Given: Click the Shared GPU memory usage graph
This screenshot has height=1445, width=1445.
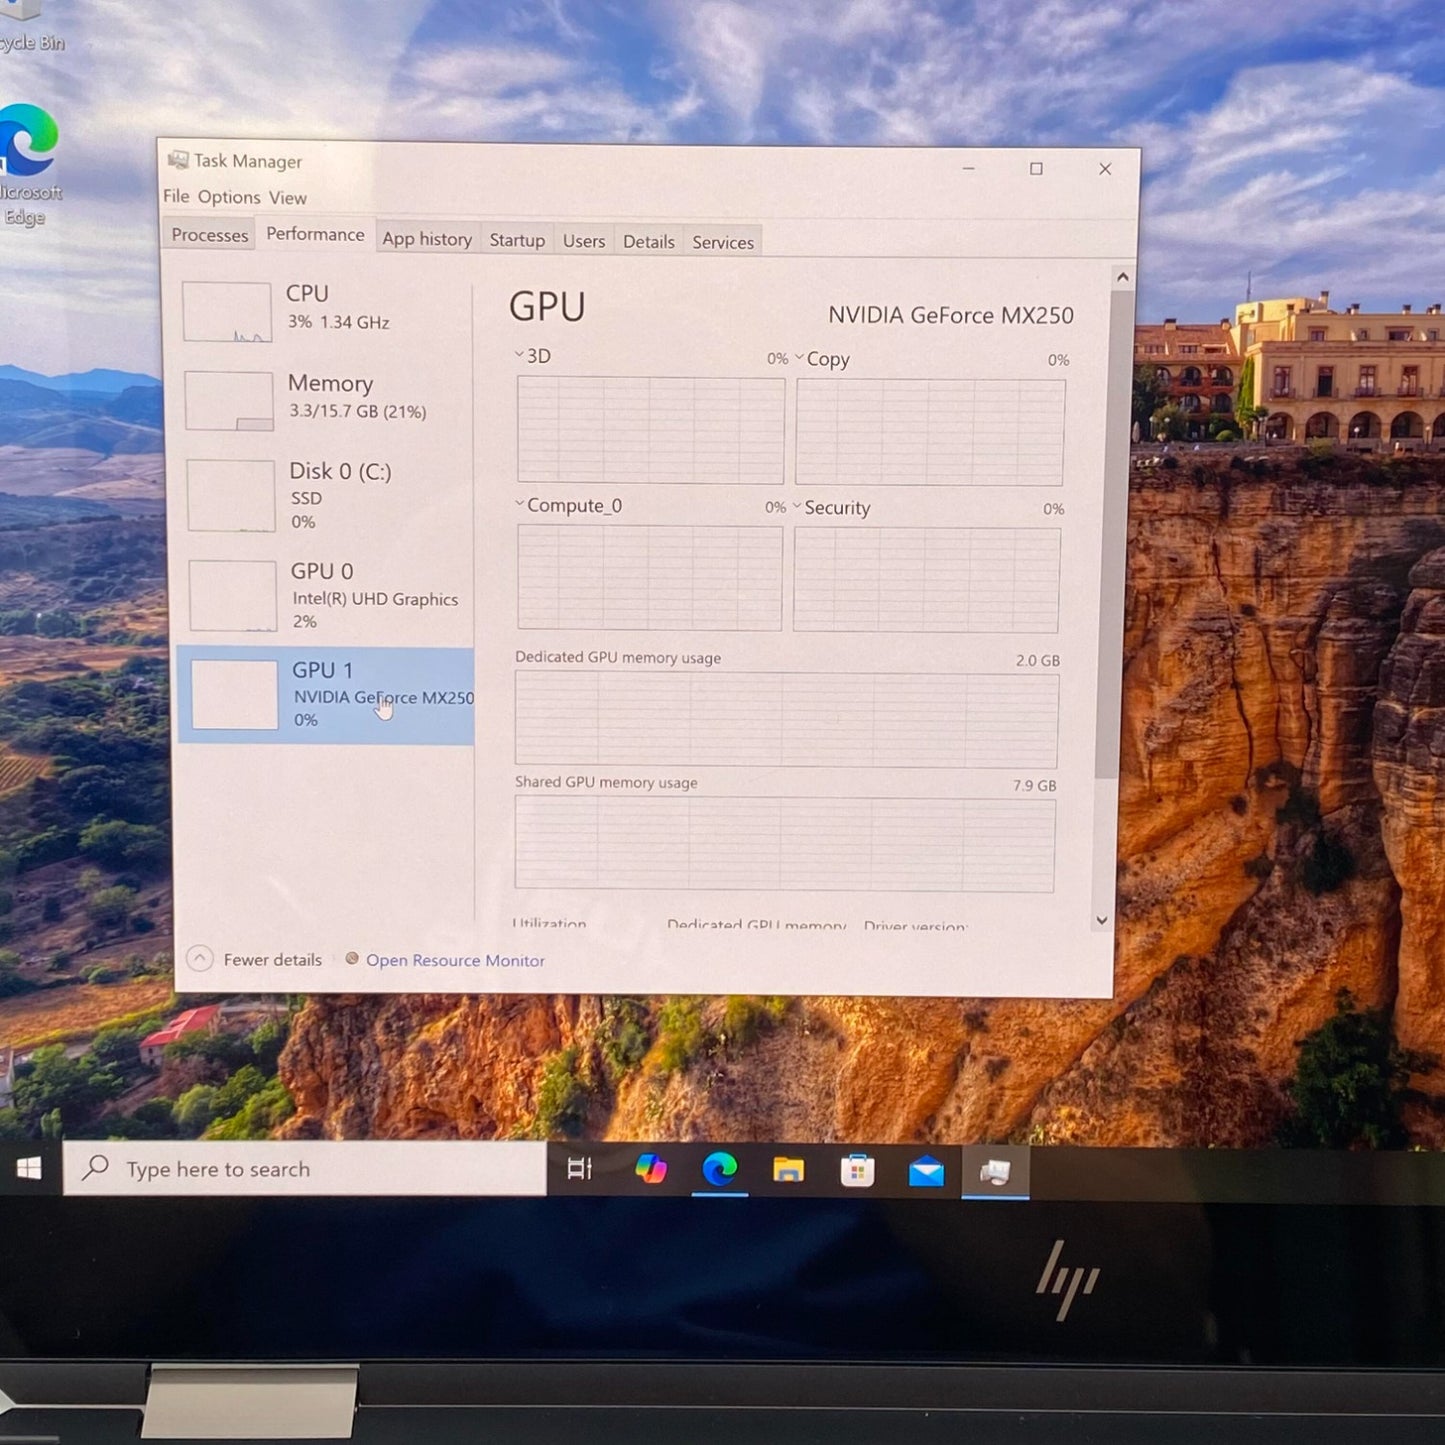Looking at the screenshot, I should pyautogui.click(x=785, y=844).
